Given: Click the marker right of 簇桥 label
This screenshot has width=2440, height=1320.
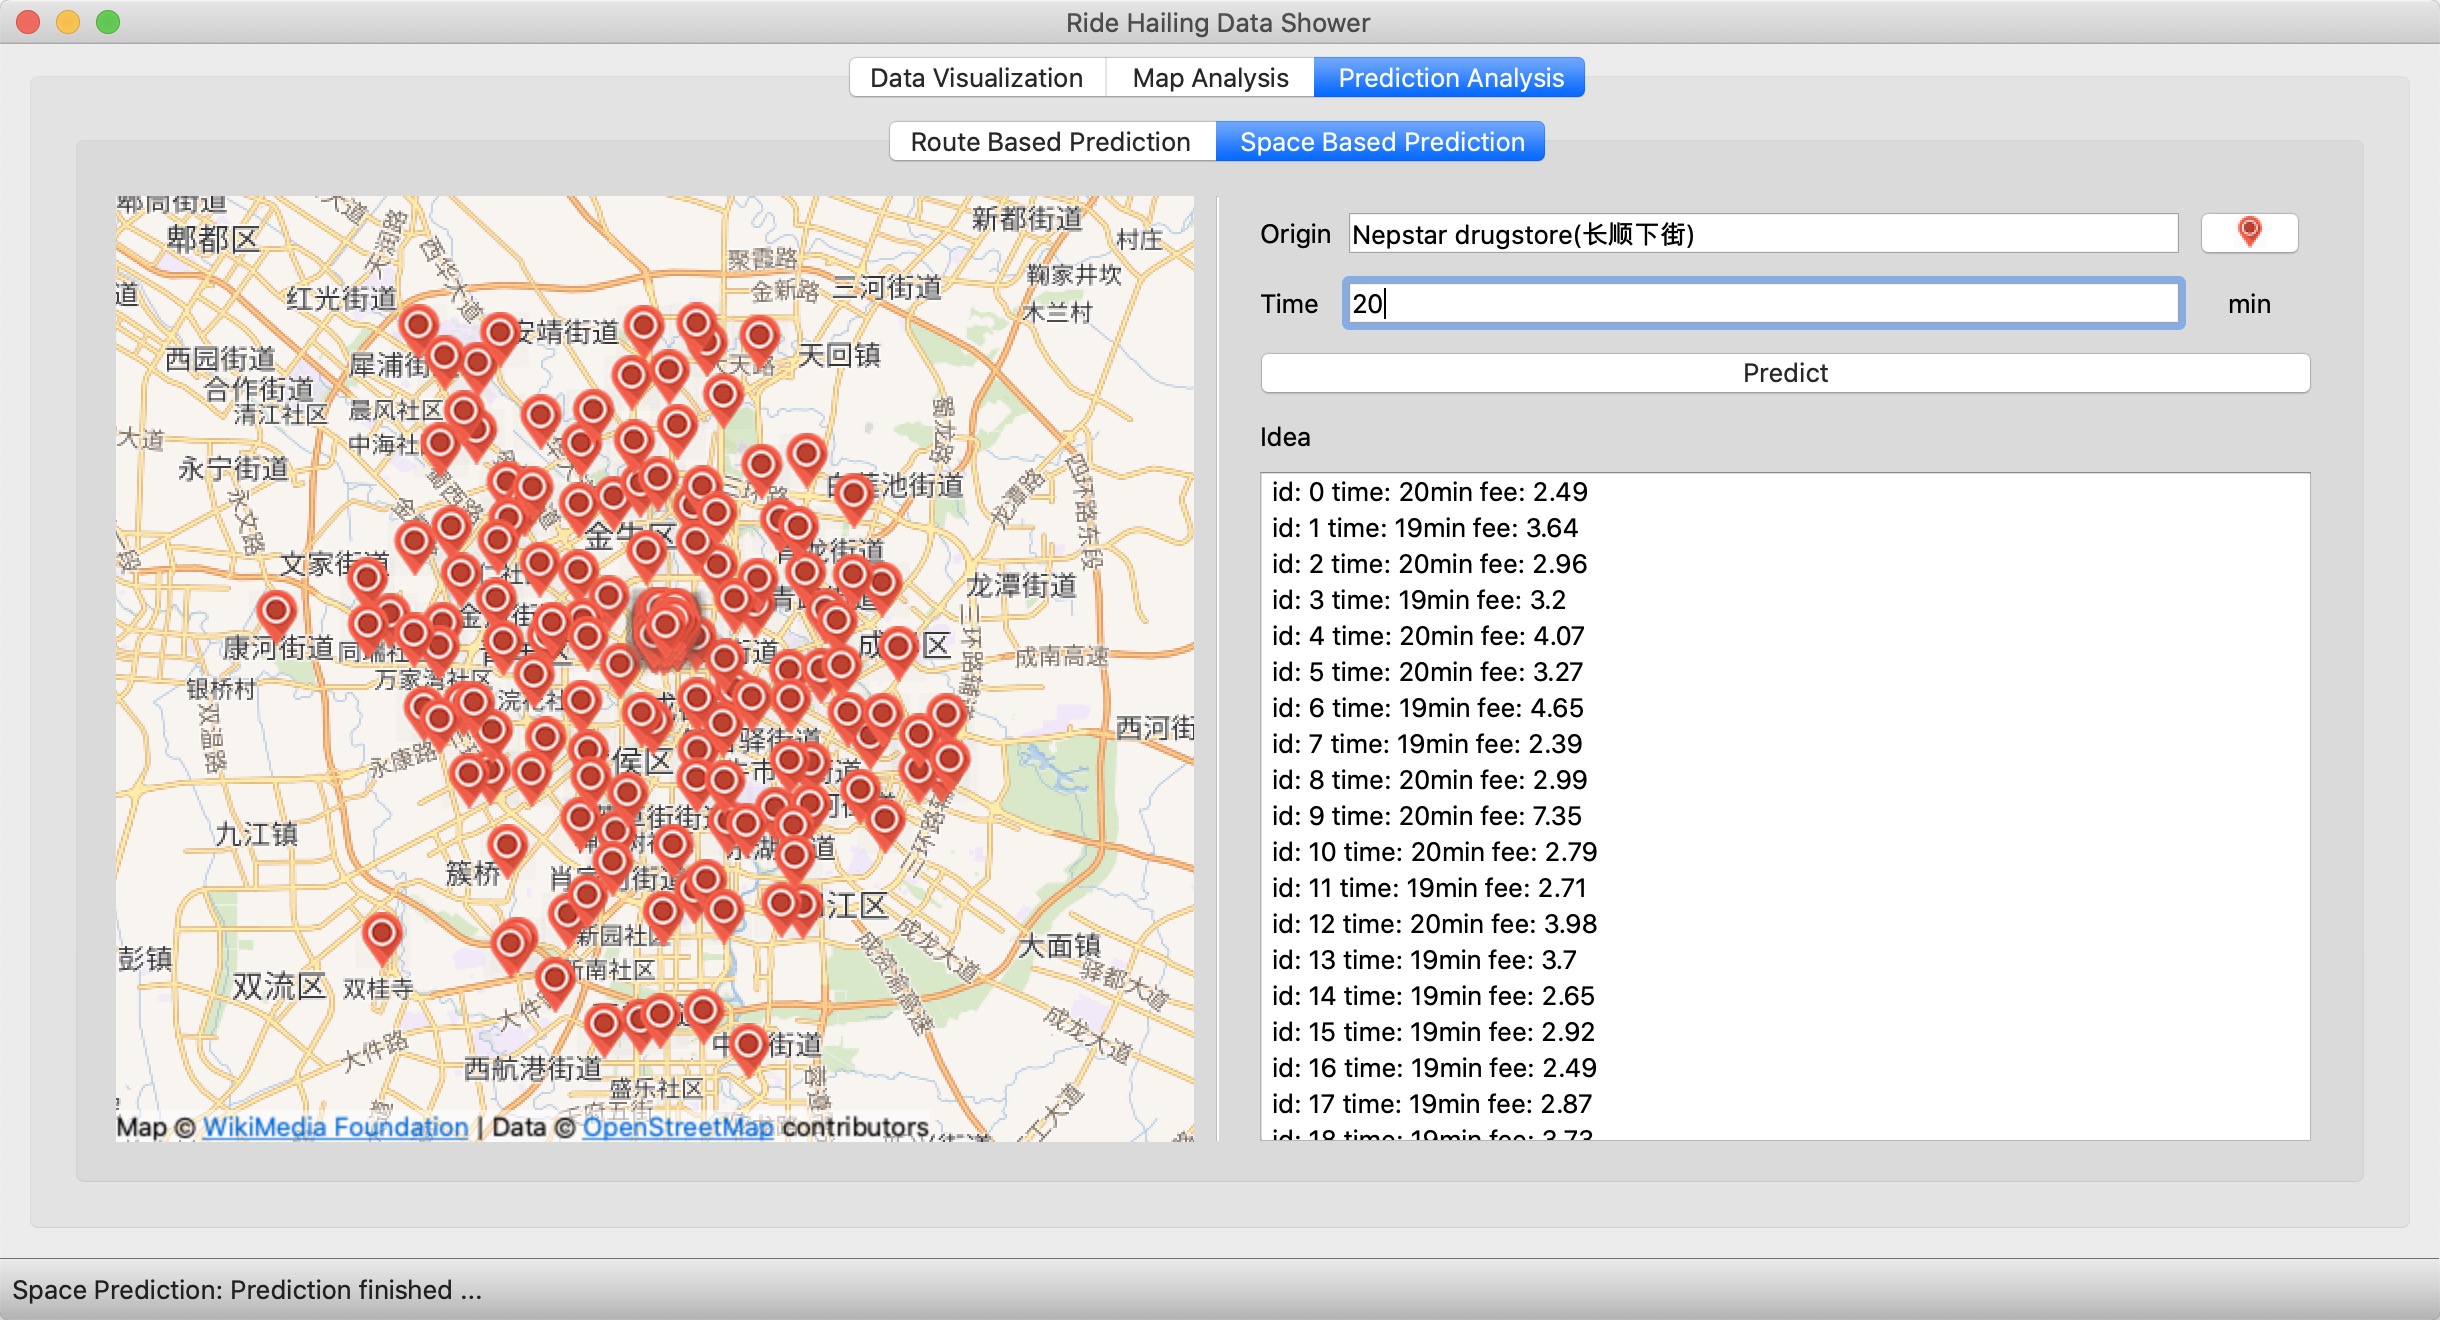Looking at the screenshot, I should click(507, 846).
